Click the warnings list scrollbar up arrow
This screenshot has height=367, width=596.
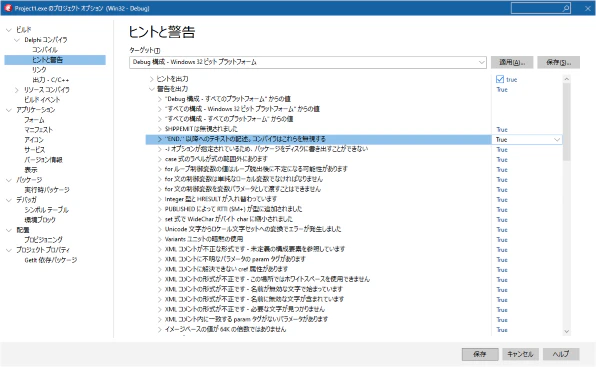tap(566, 79)
